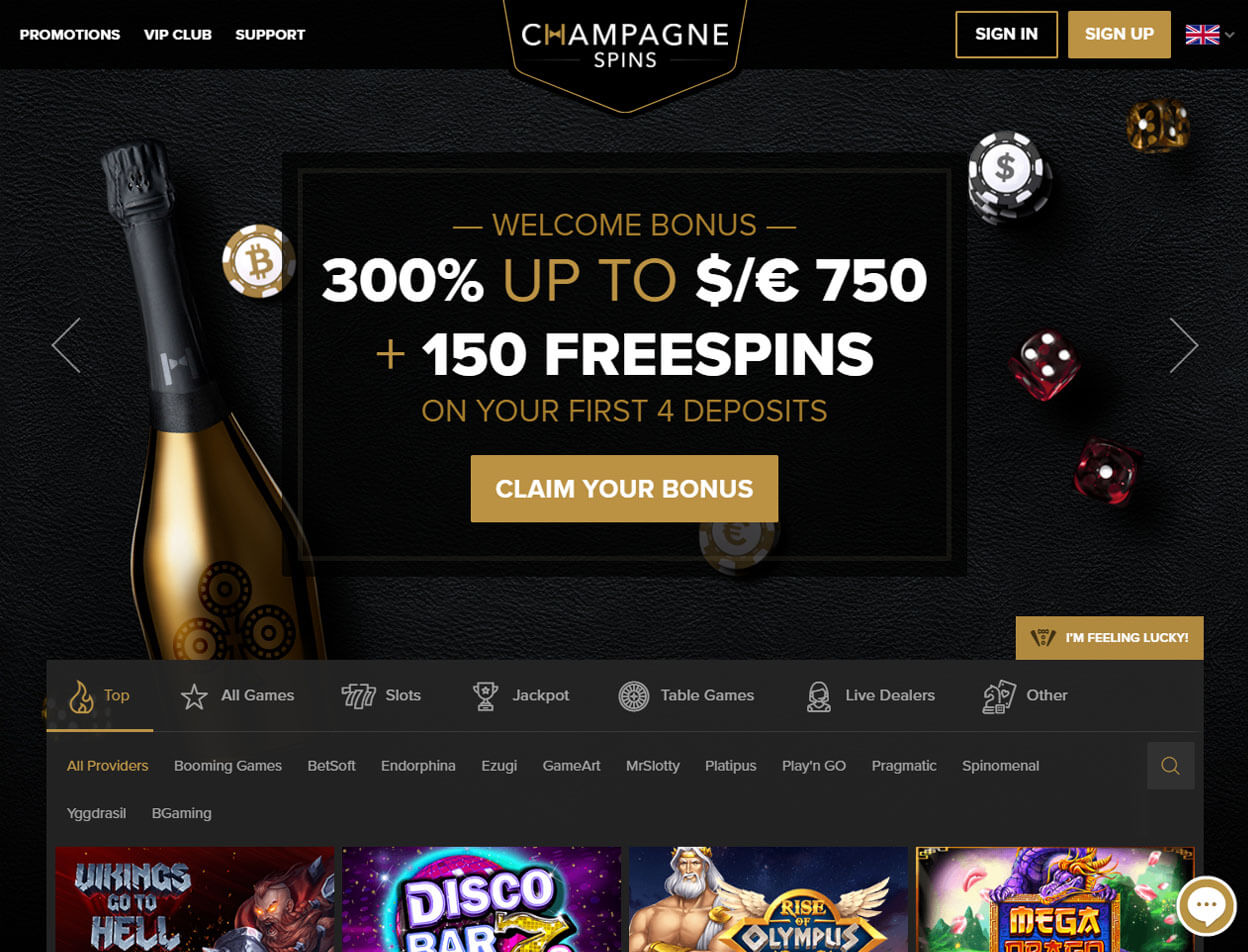Expand the language flag dropdown
Screen dimensions: 1248x952
1210,34
